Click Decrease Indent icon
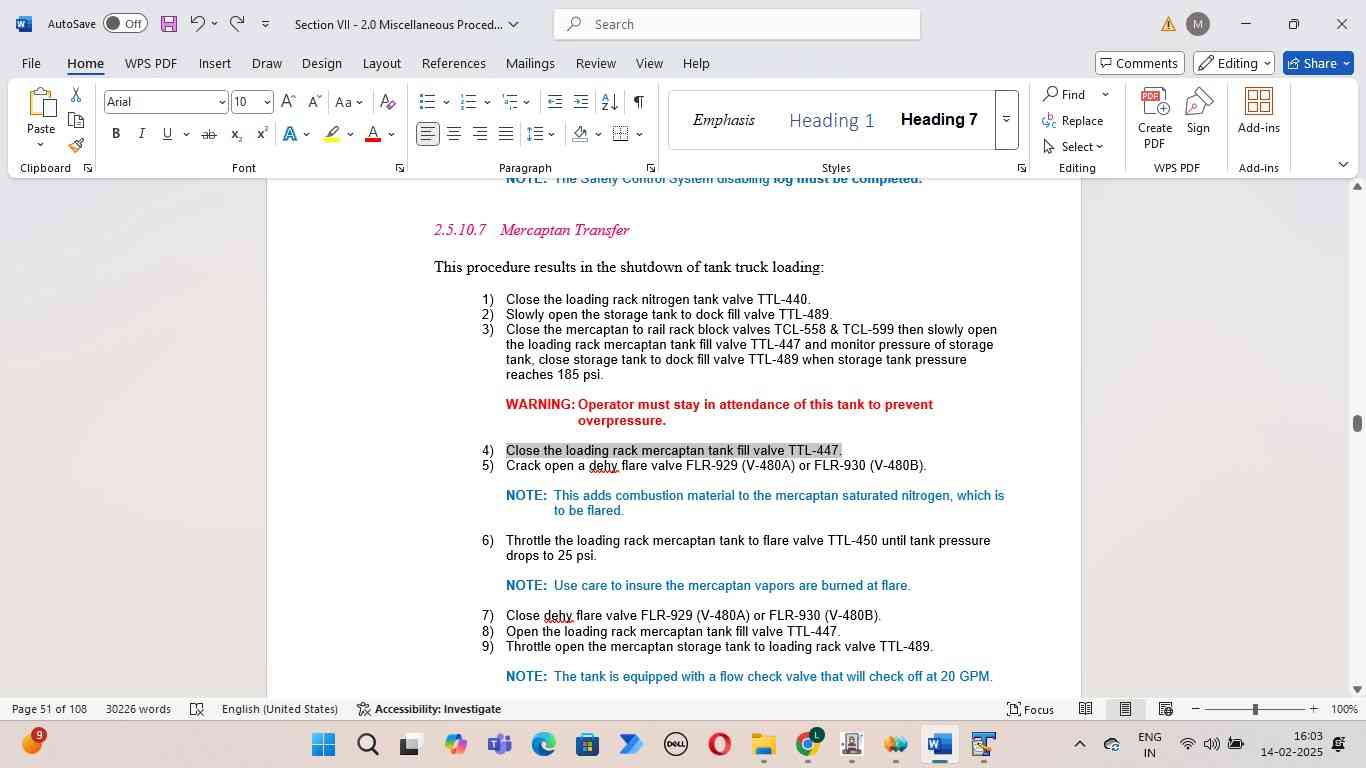 pyautogui.click(x=555, y=102)
